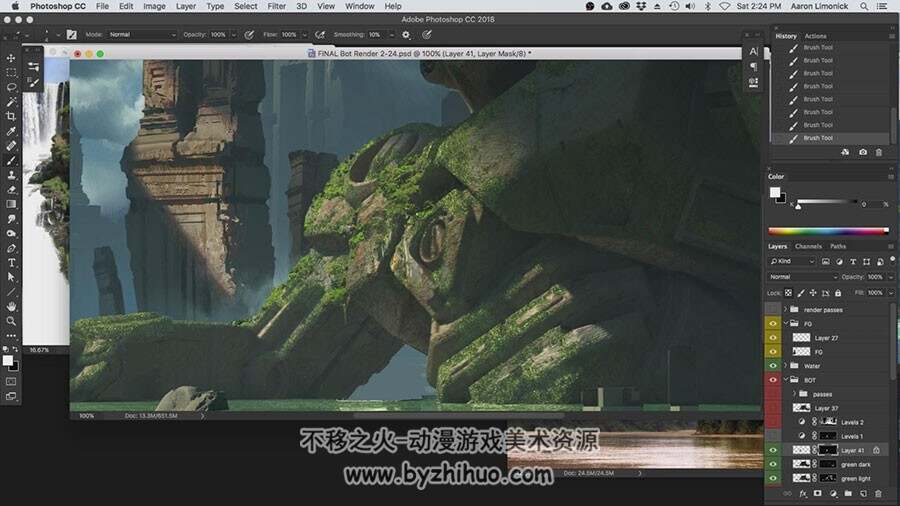Show the render passes group
This screenshot has height=506, width=900.
click(x=773, y=310)
